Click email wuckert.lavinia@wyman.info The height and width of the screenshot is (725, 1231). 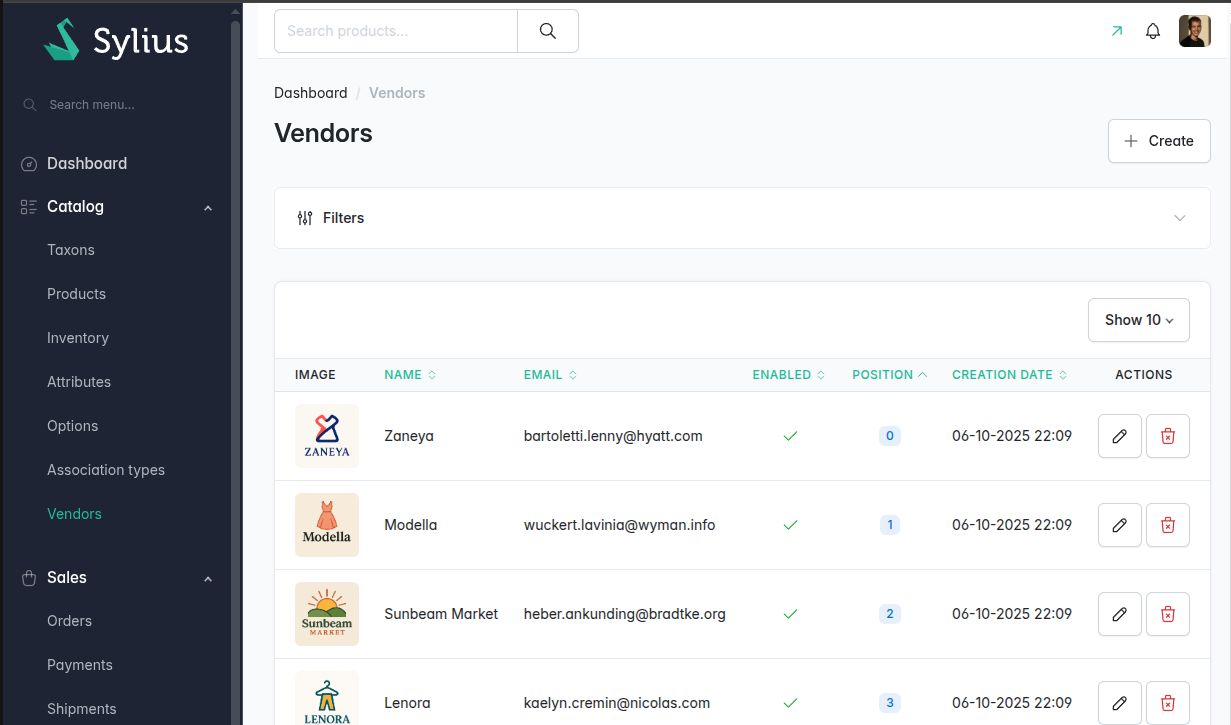pyautogui.click(x=620, y=525)
